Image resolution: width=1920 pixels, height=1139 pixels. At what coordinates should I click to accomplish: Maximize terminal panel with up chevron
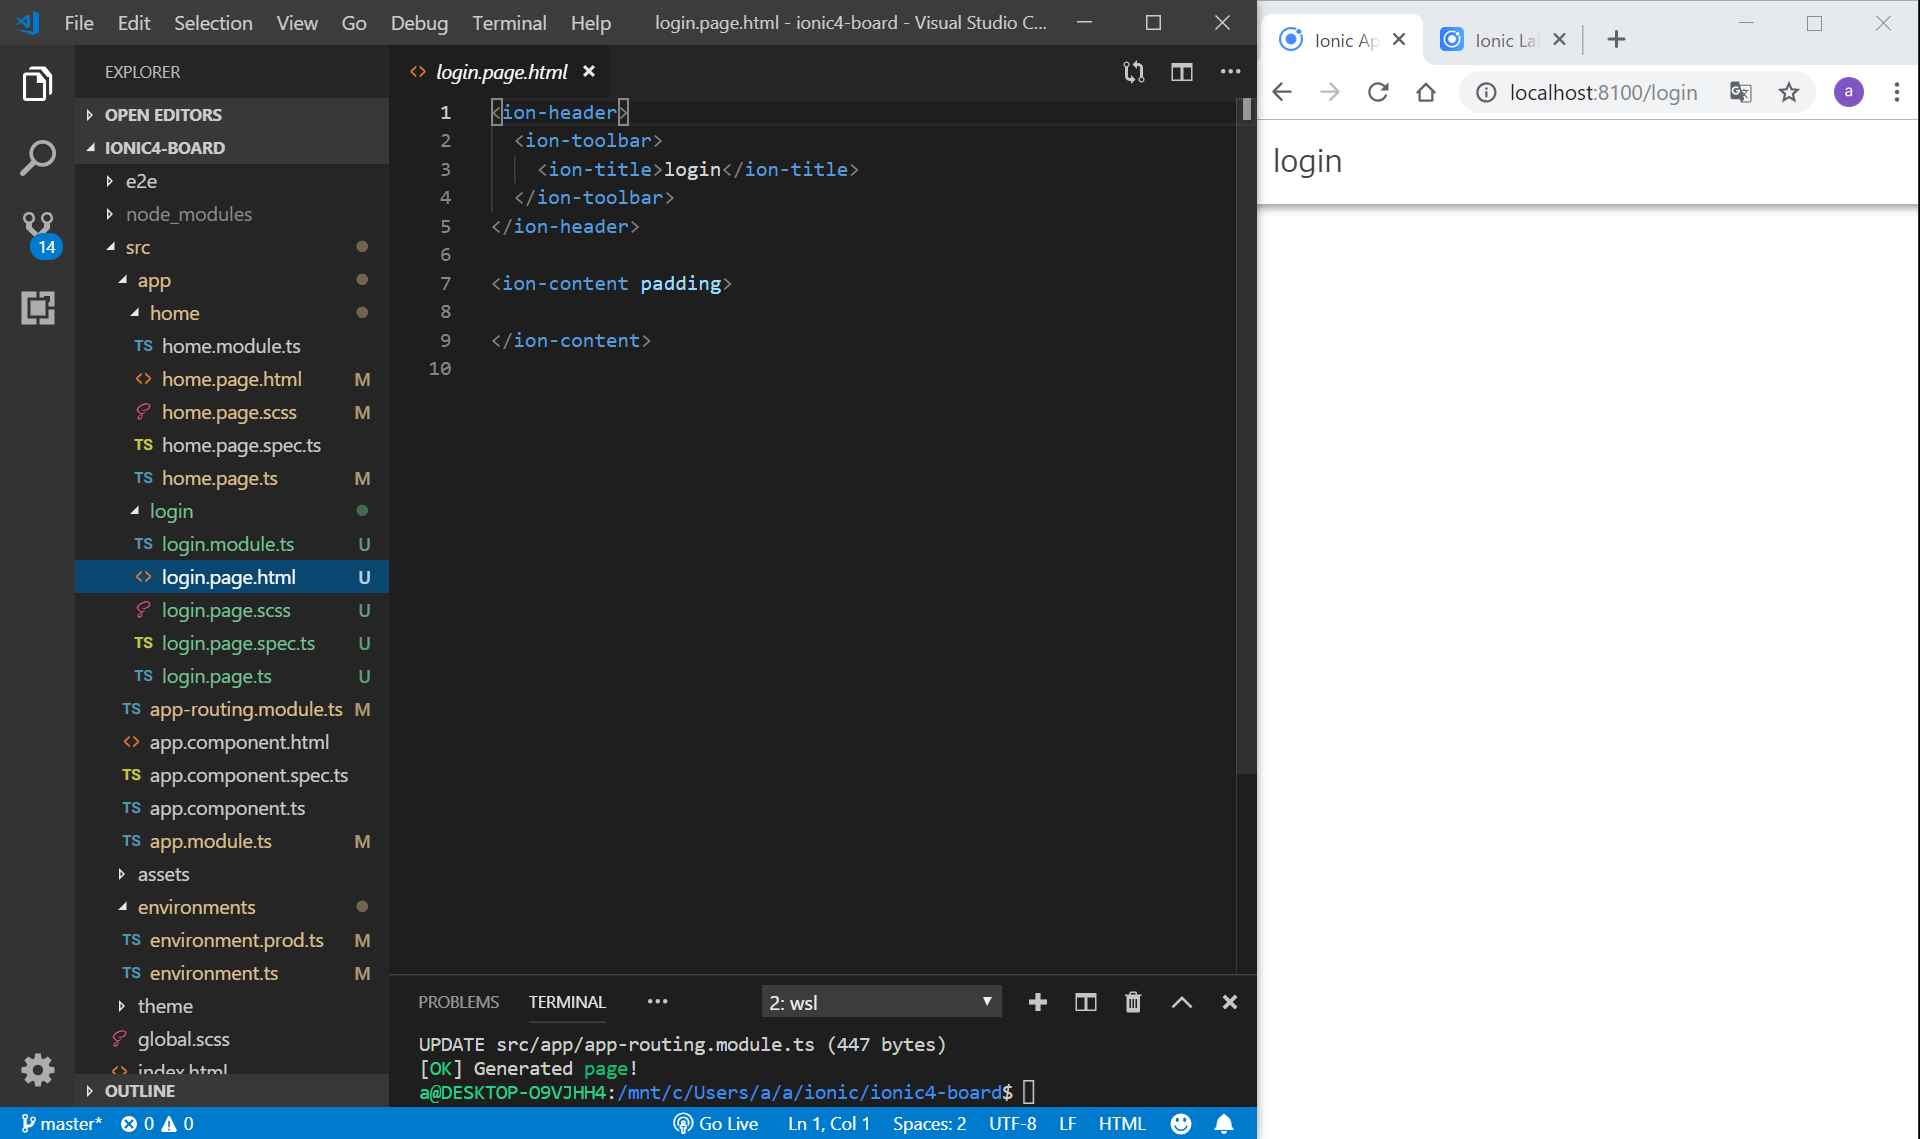(1181, 1002)
